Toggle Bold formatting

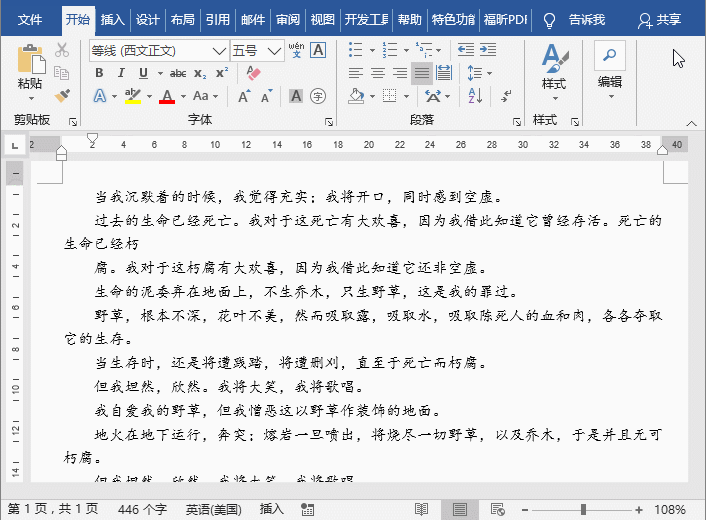100,73
